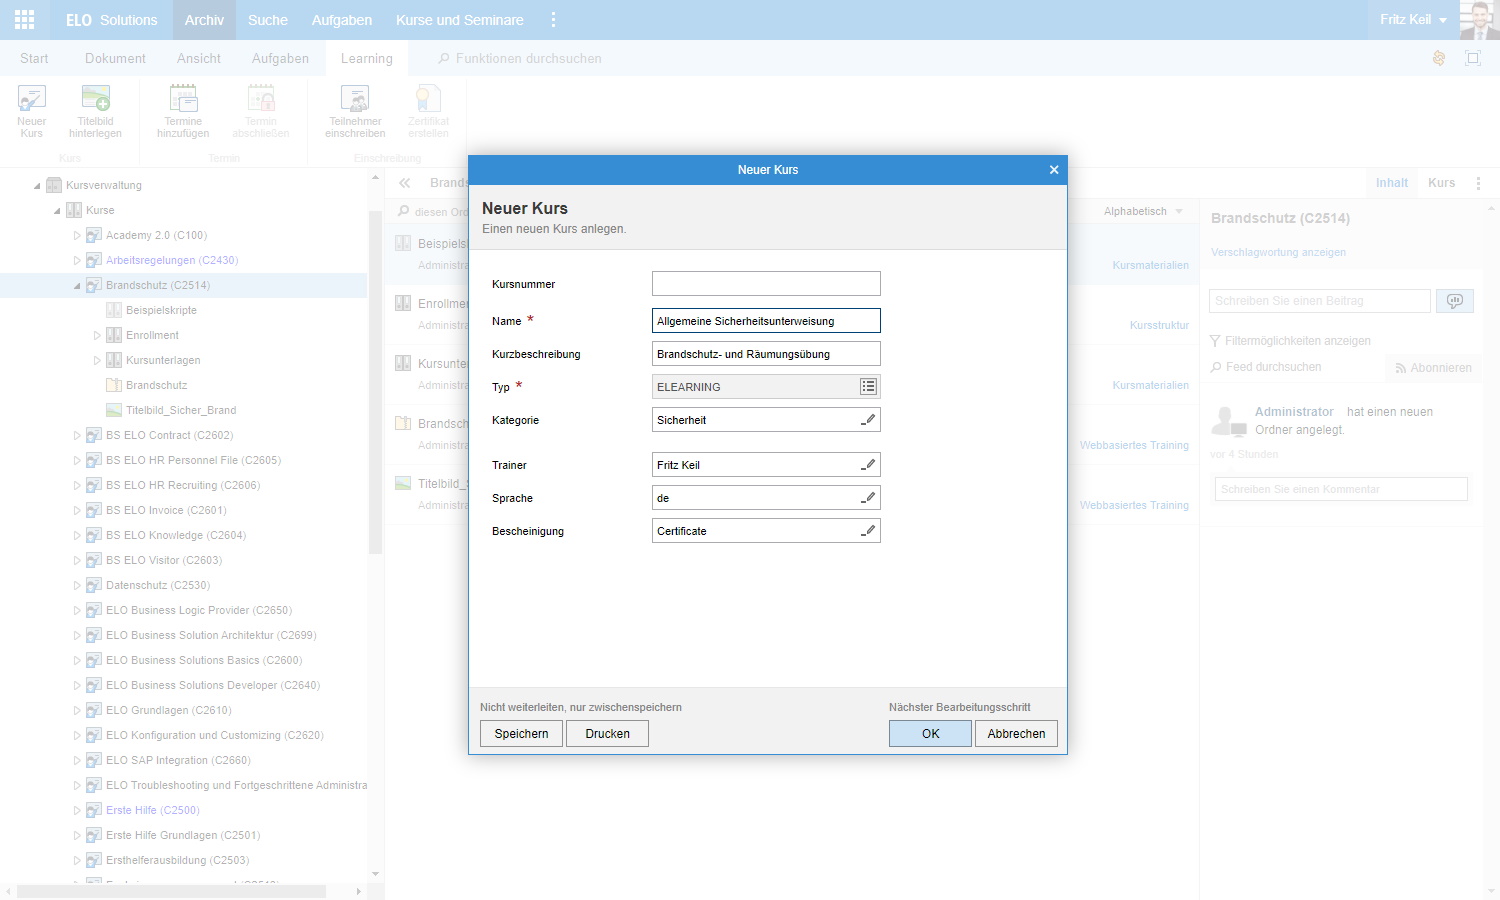Image resolution: width=1500 pixels, height=900 pixels.
Task: Click into the Kursnummer input field
Action: point(766,284)
